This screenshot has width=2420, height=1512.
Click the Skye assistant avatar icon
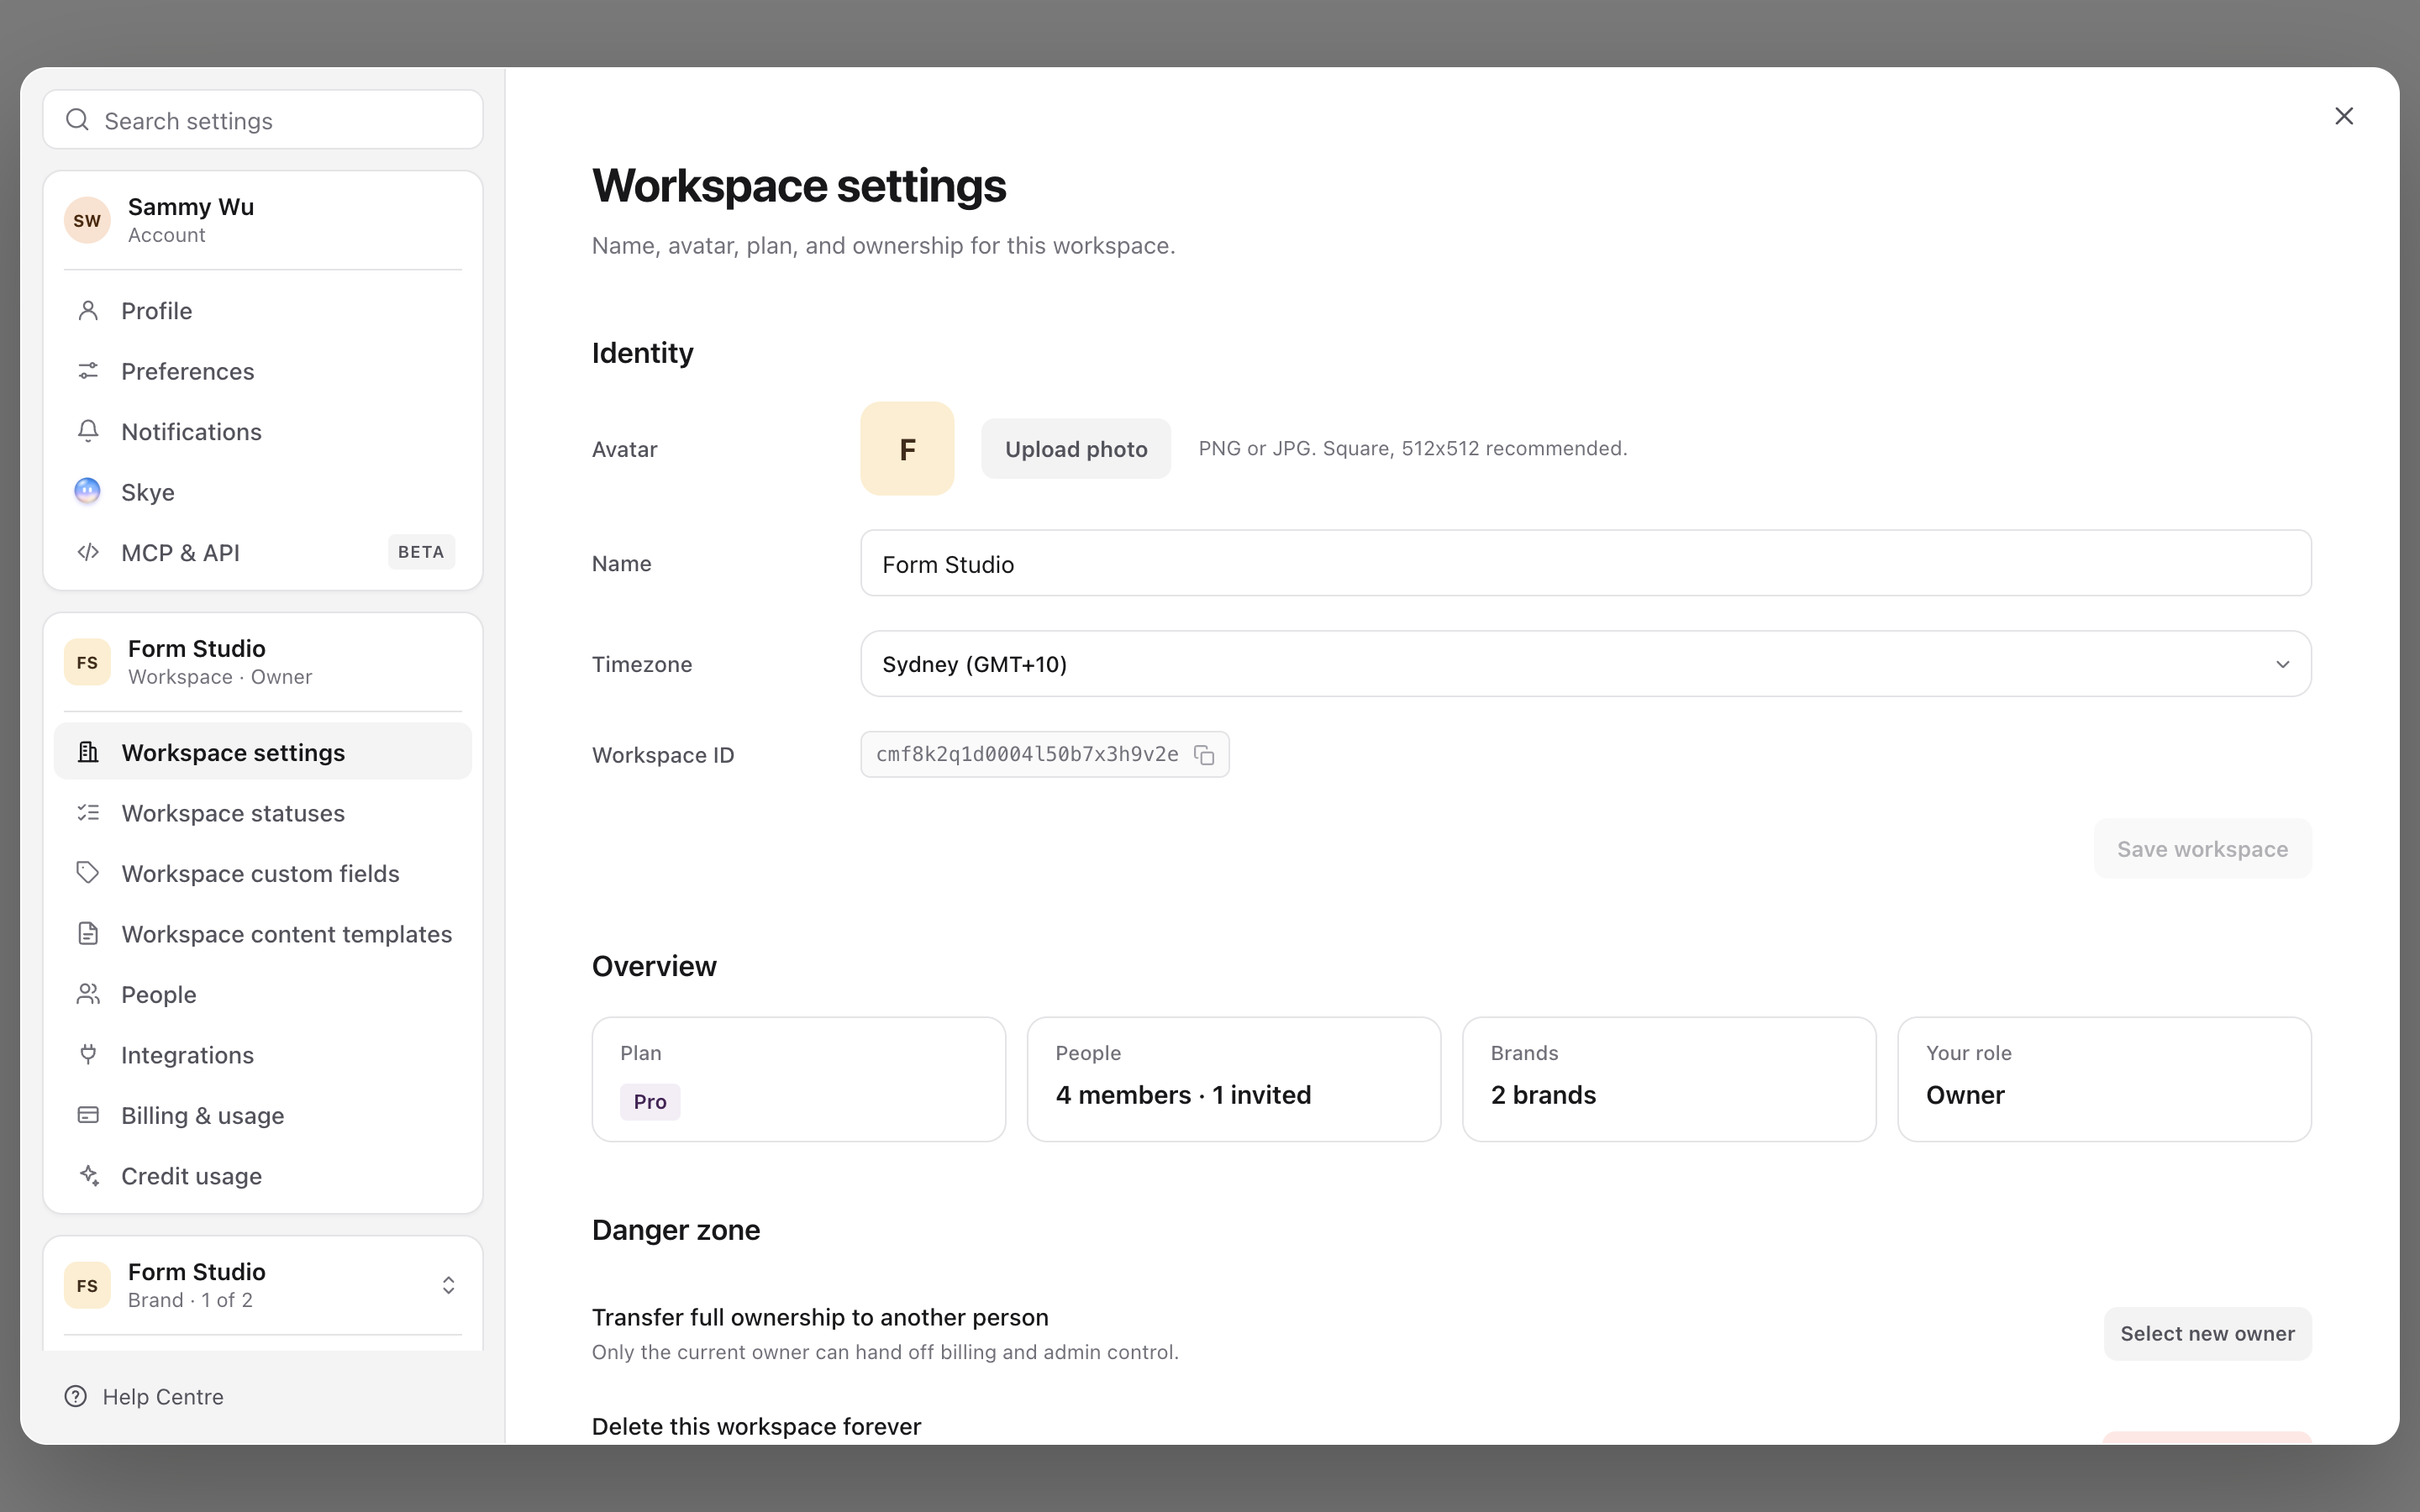88,491
